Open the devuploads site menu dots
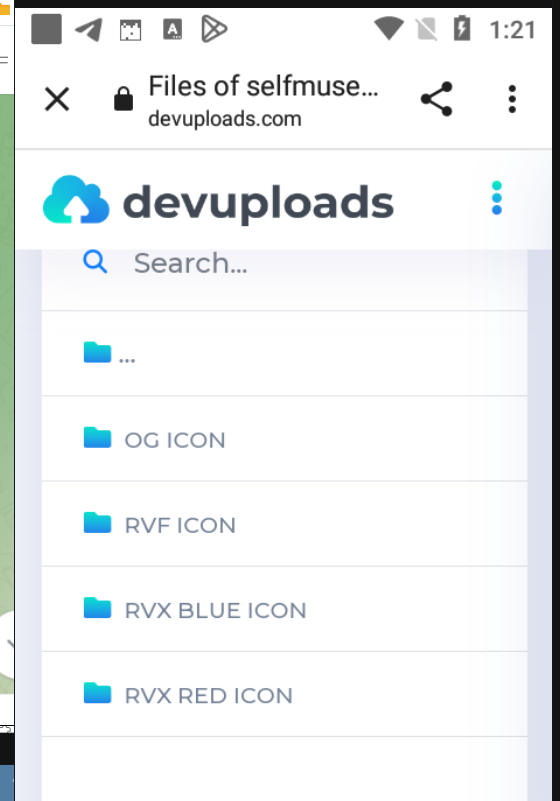 (x=497, y=198)
